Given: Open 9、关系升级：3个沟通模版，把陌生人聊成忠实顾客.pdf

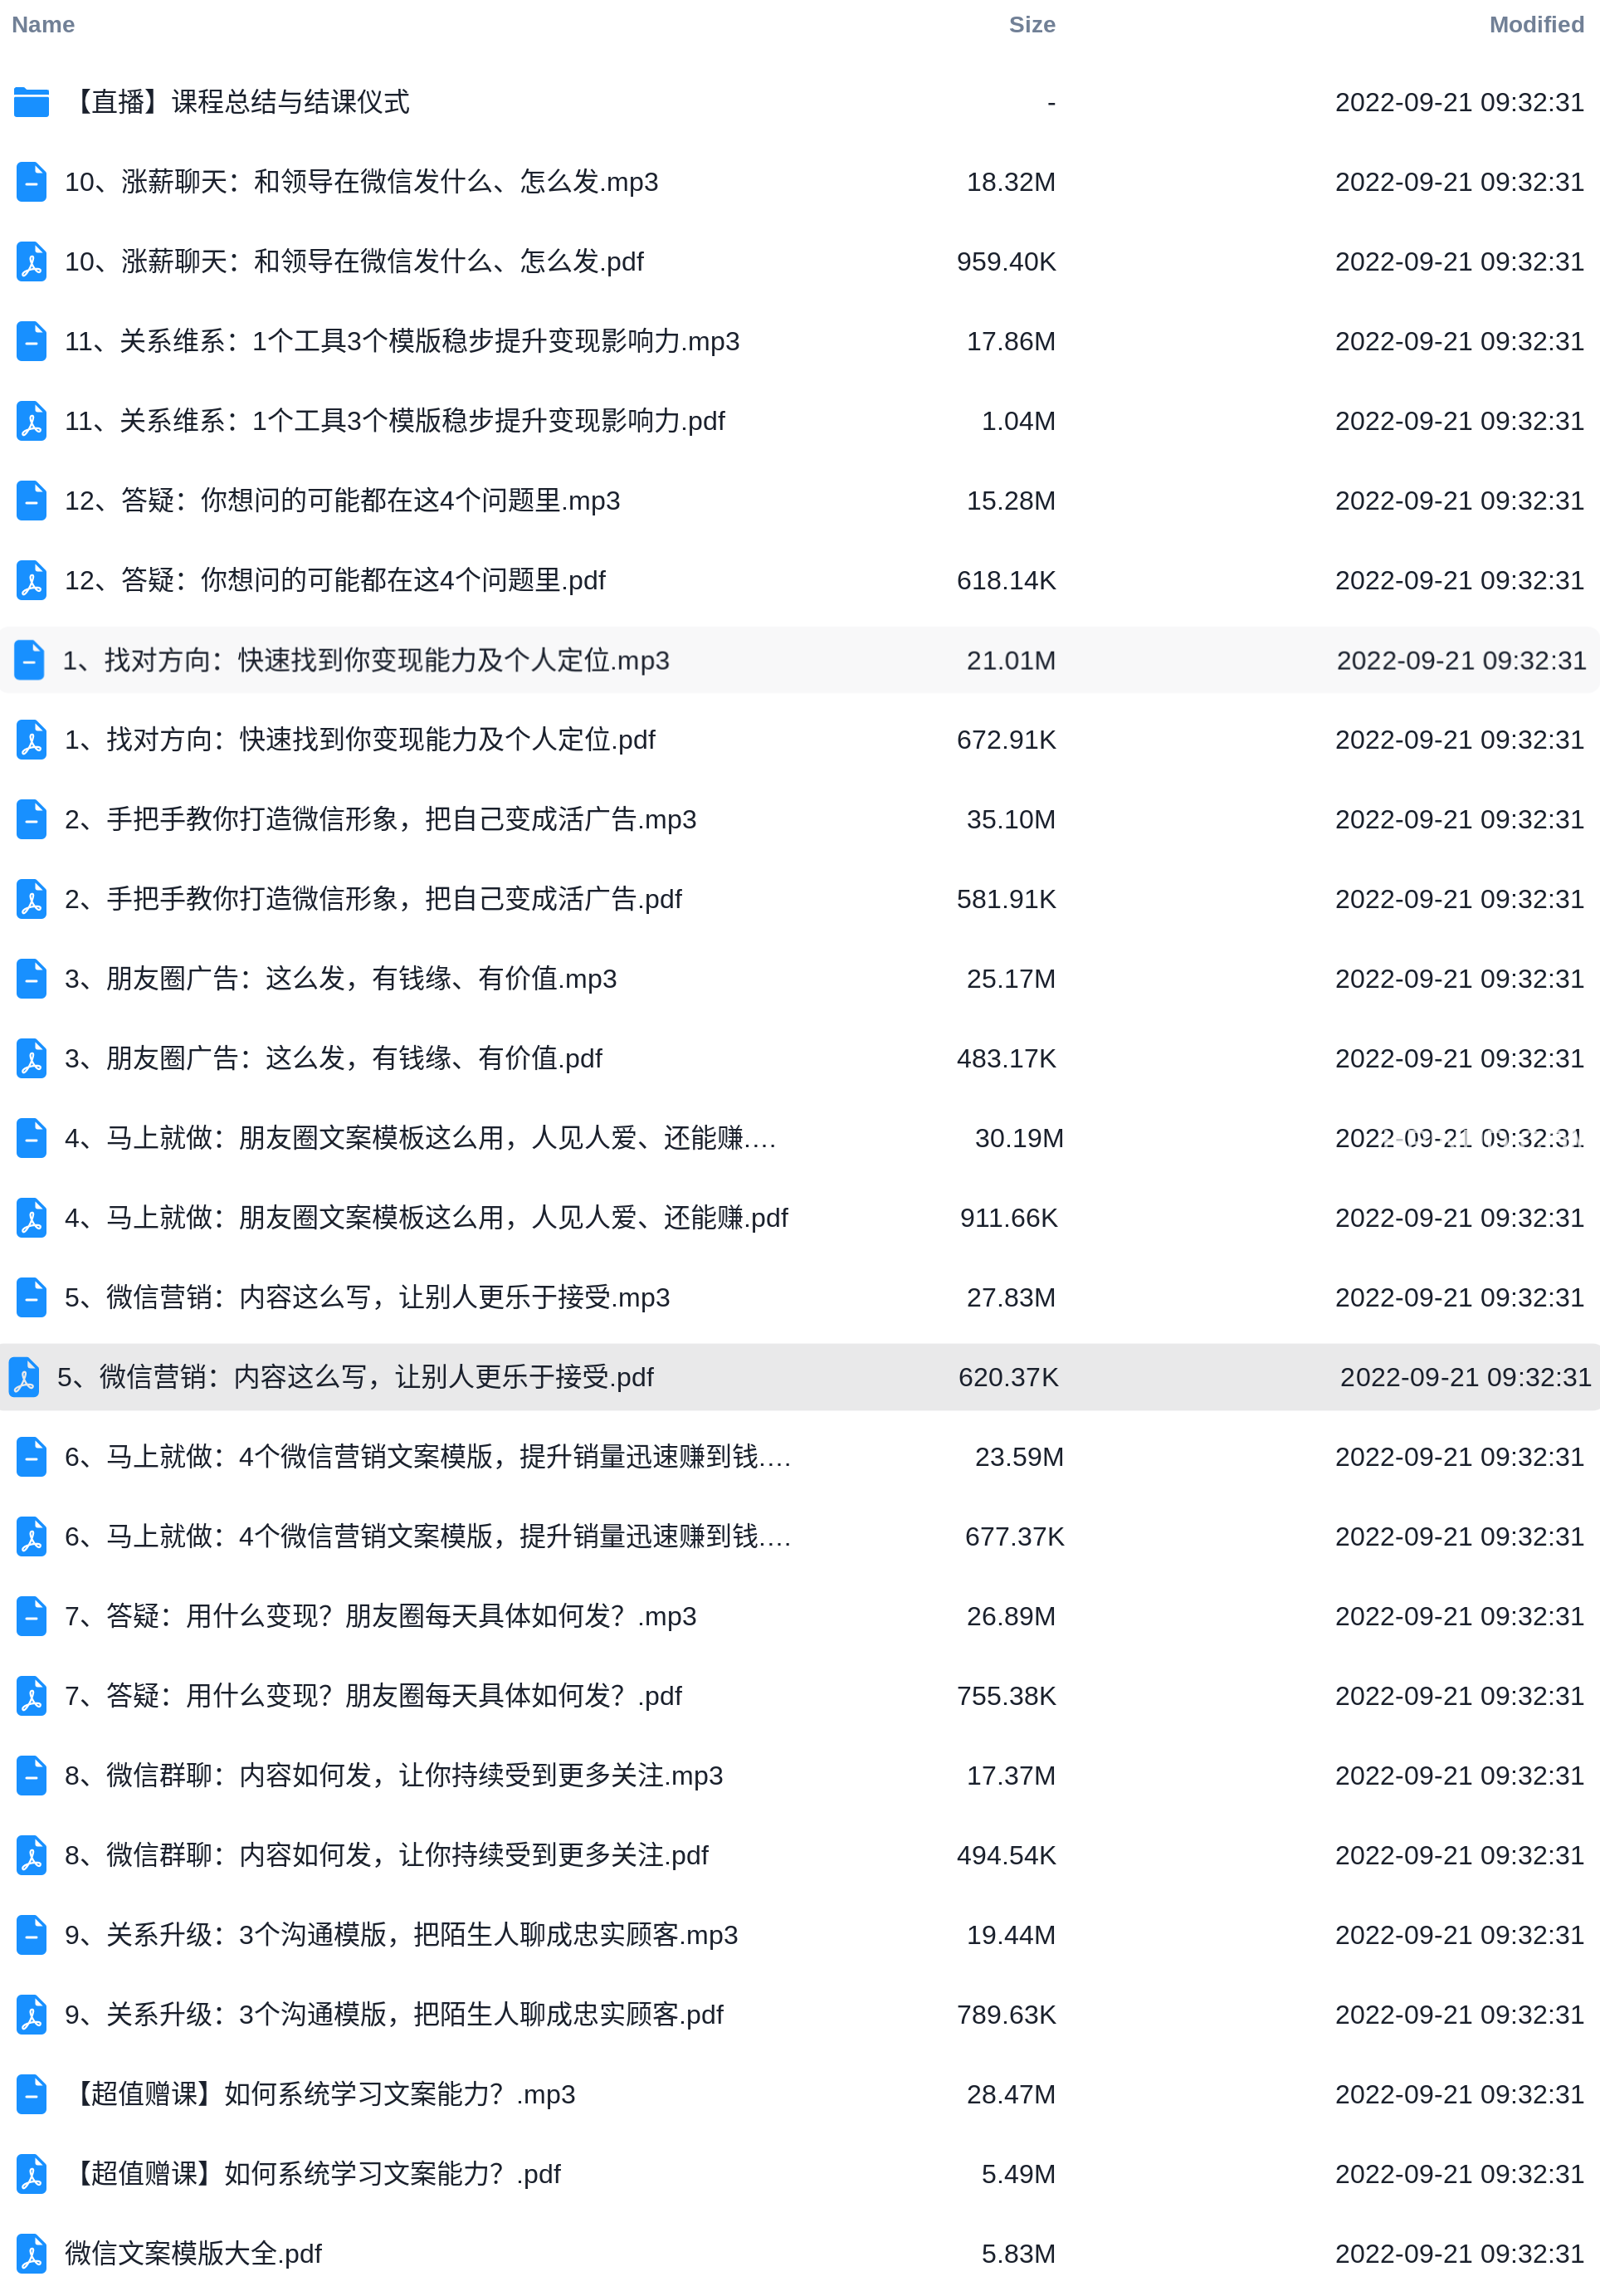Looking at the screenshot, I should pyautogui.click(x=394, y=2015).
